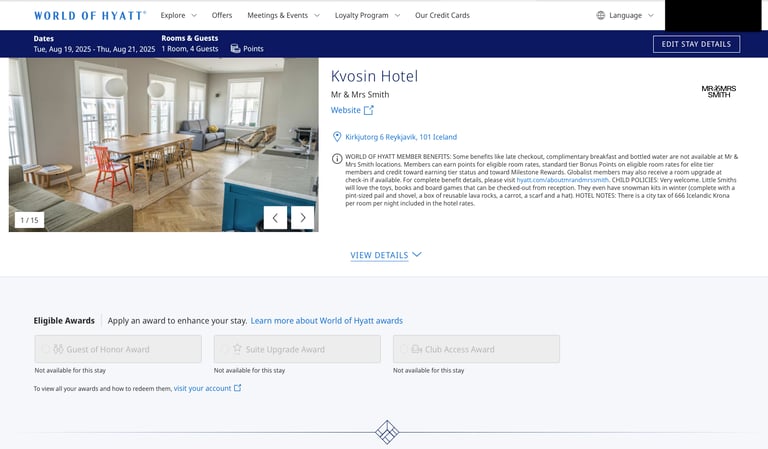Click the Club Access Award icon
The image size is (768, 449).
click(417, 349)
